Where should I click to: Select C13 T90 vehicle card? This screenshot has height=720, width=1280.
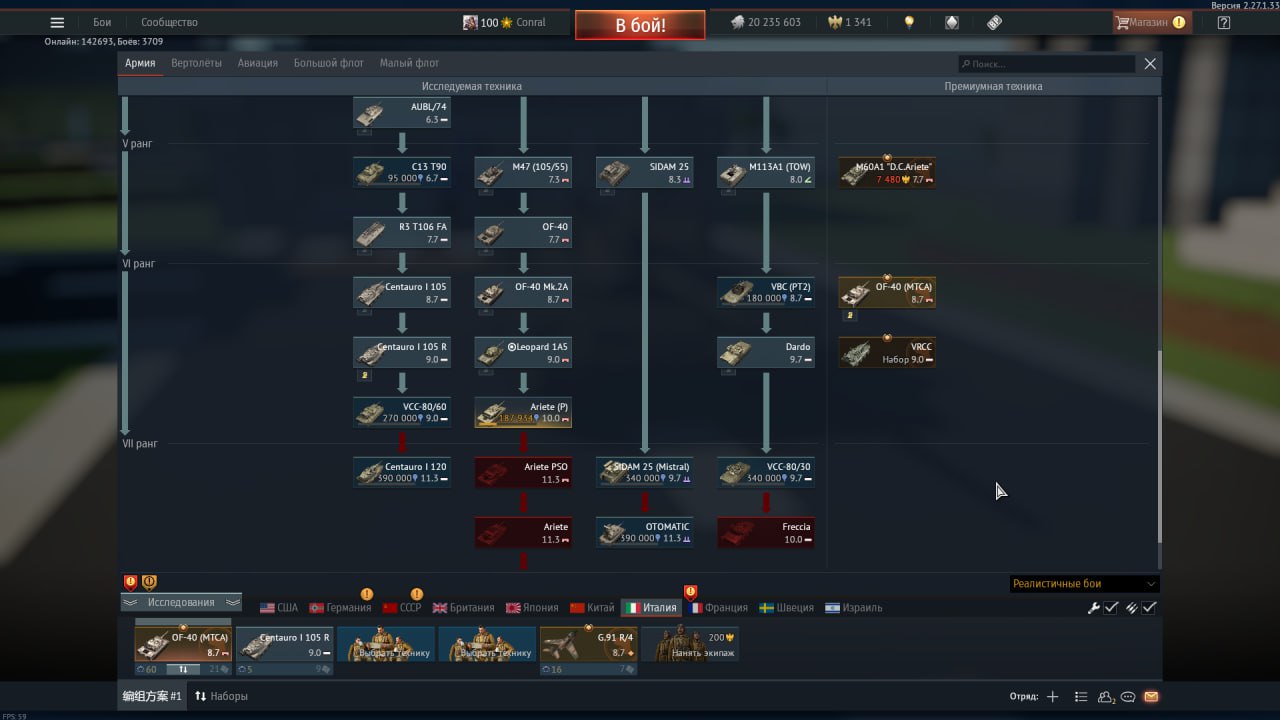(x=402, y=173)
